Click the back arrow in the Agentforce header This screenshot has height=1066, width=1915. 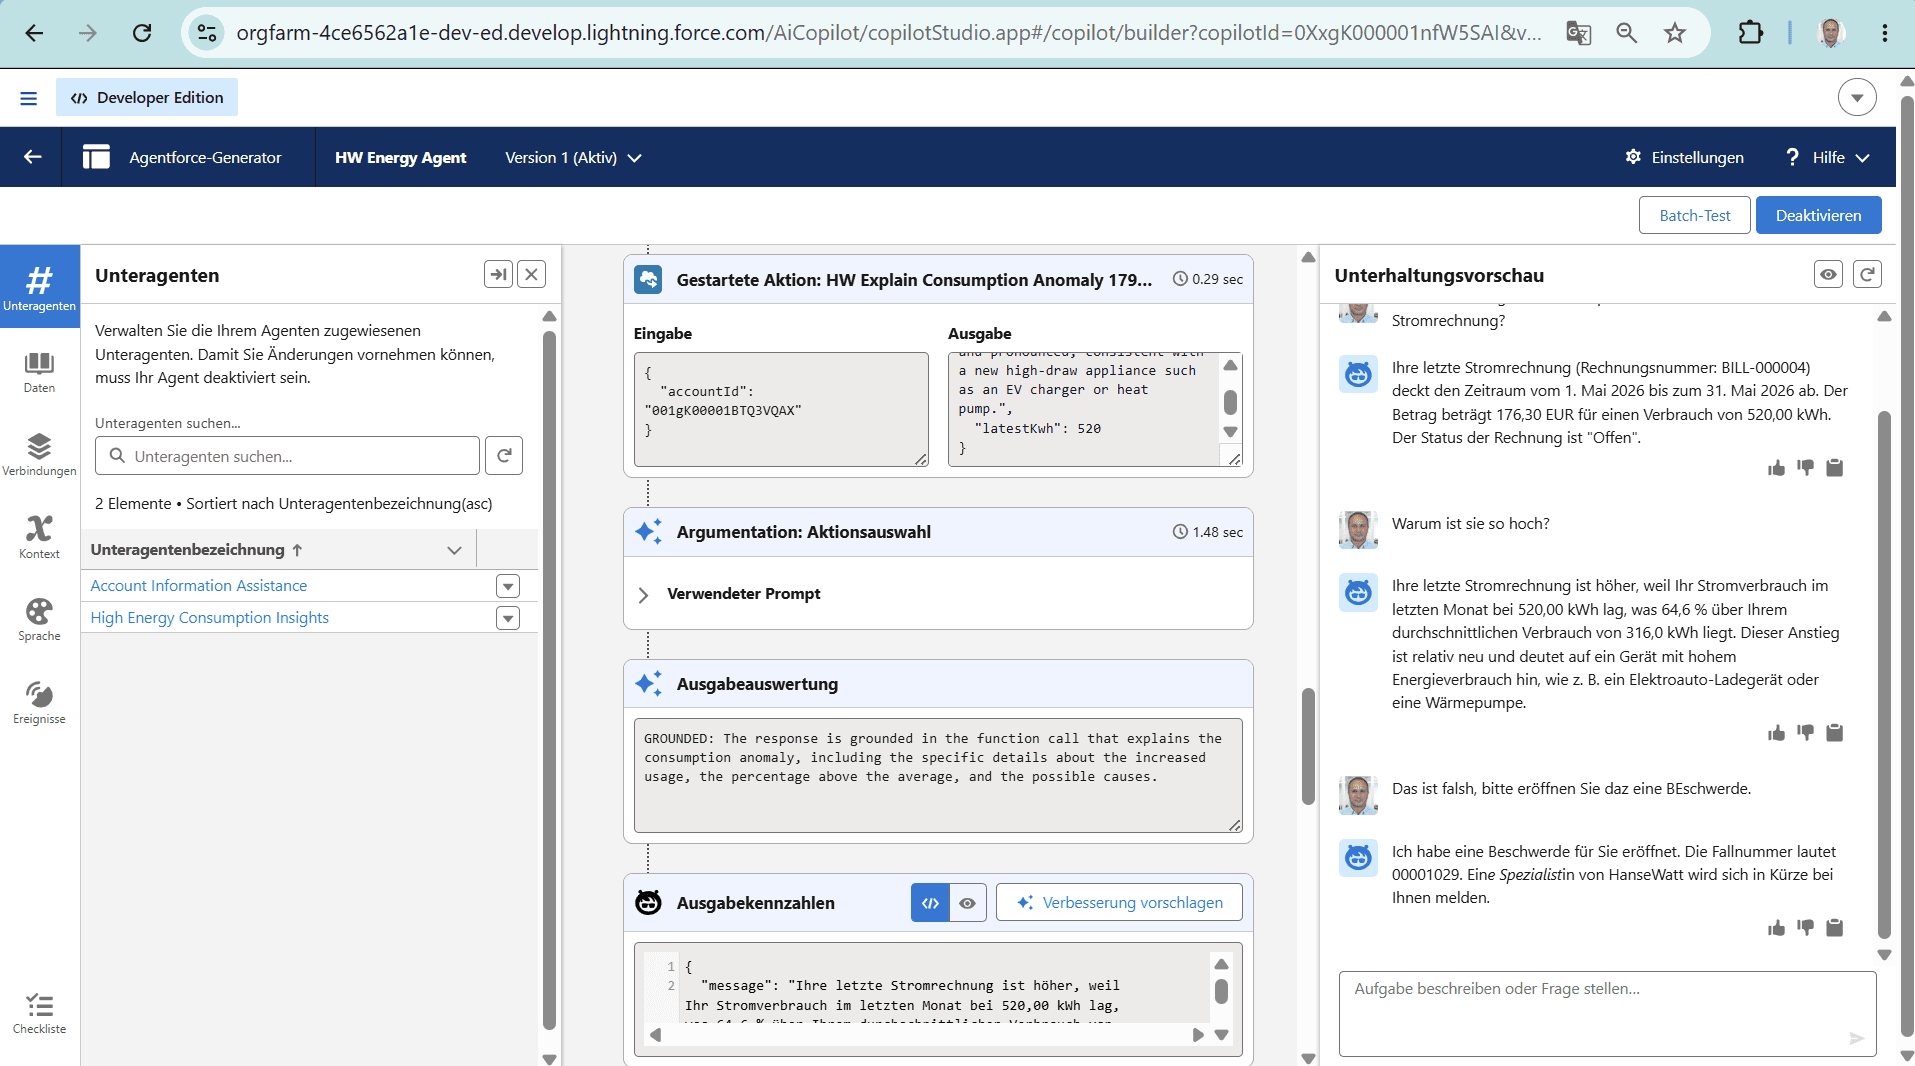[32, 157]
